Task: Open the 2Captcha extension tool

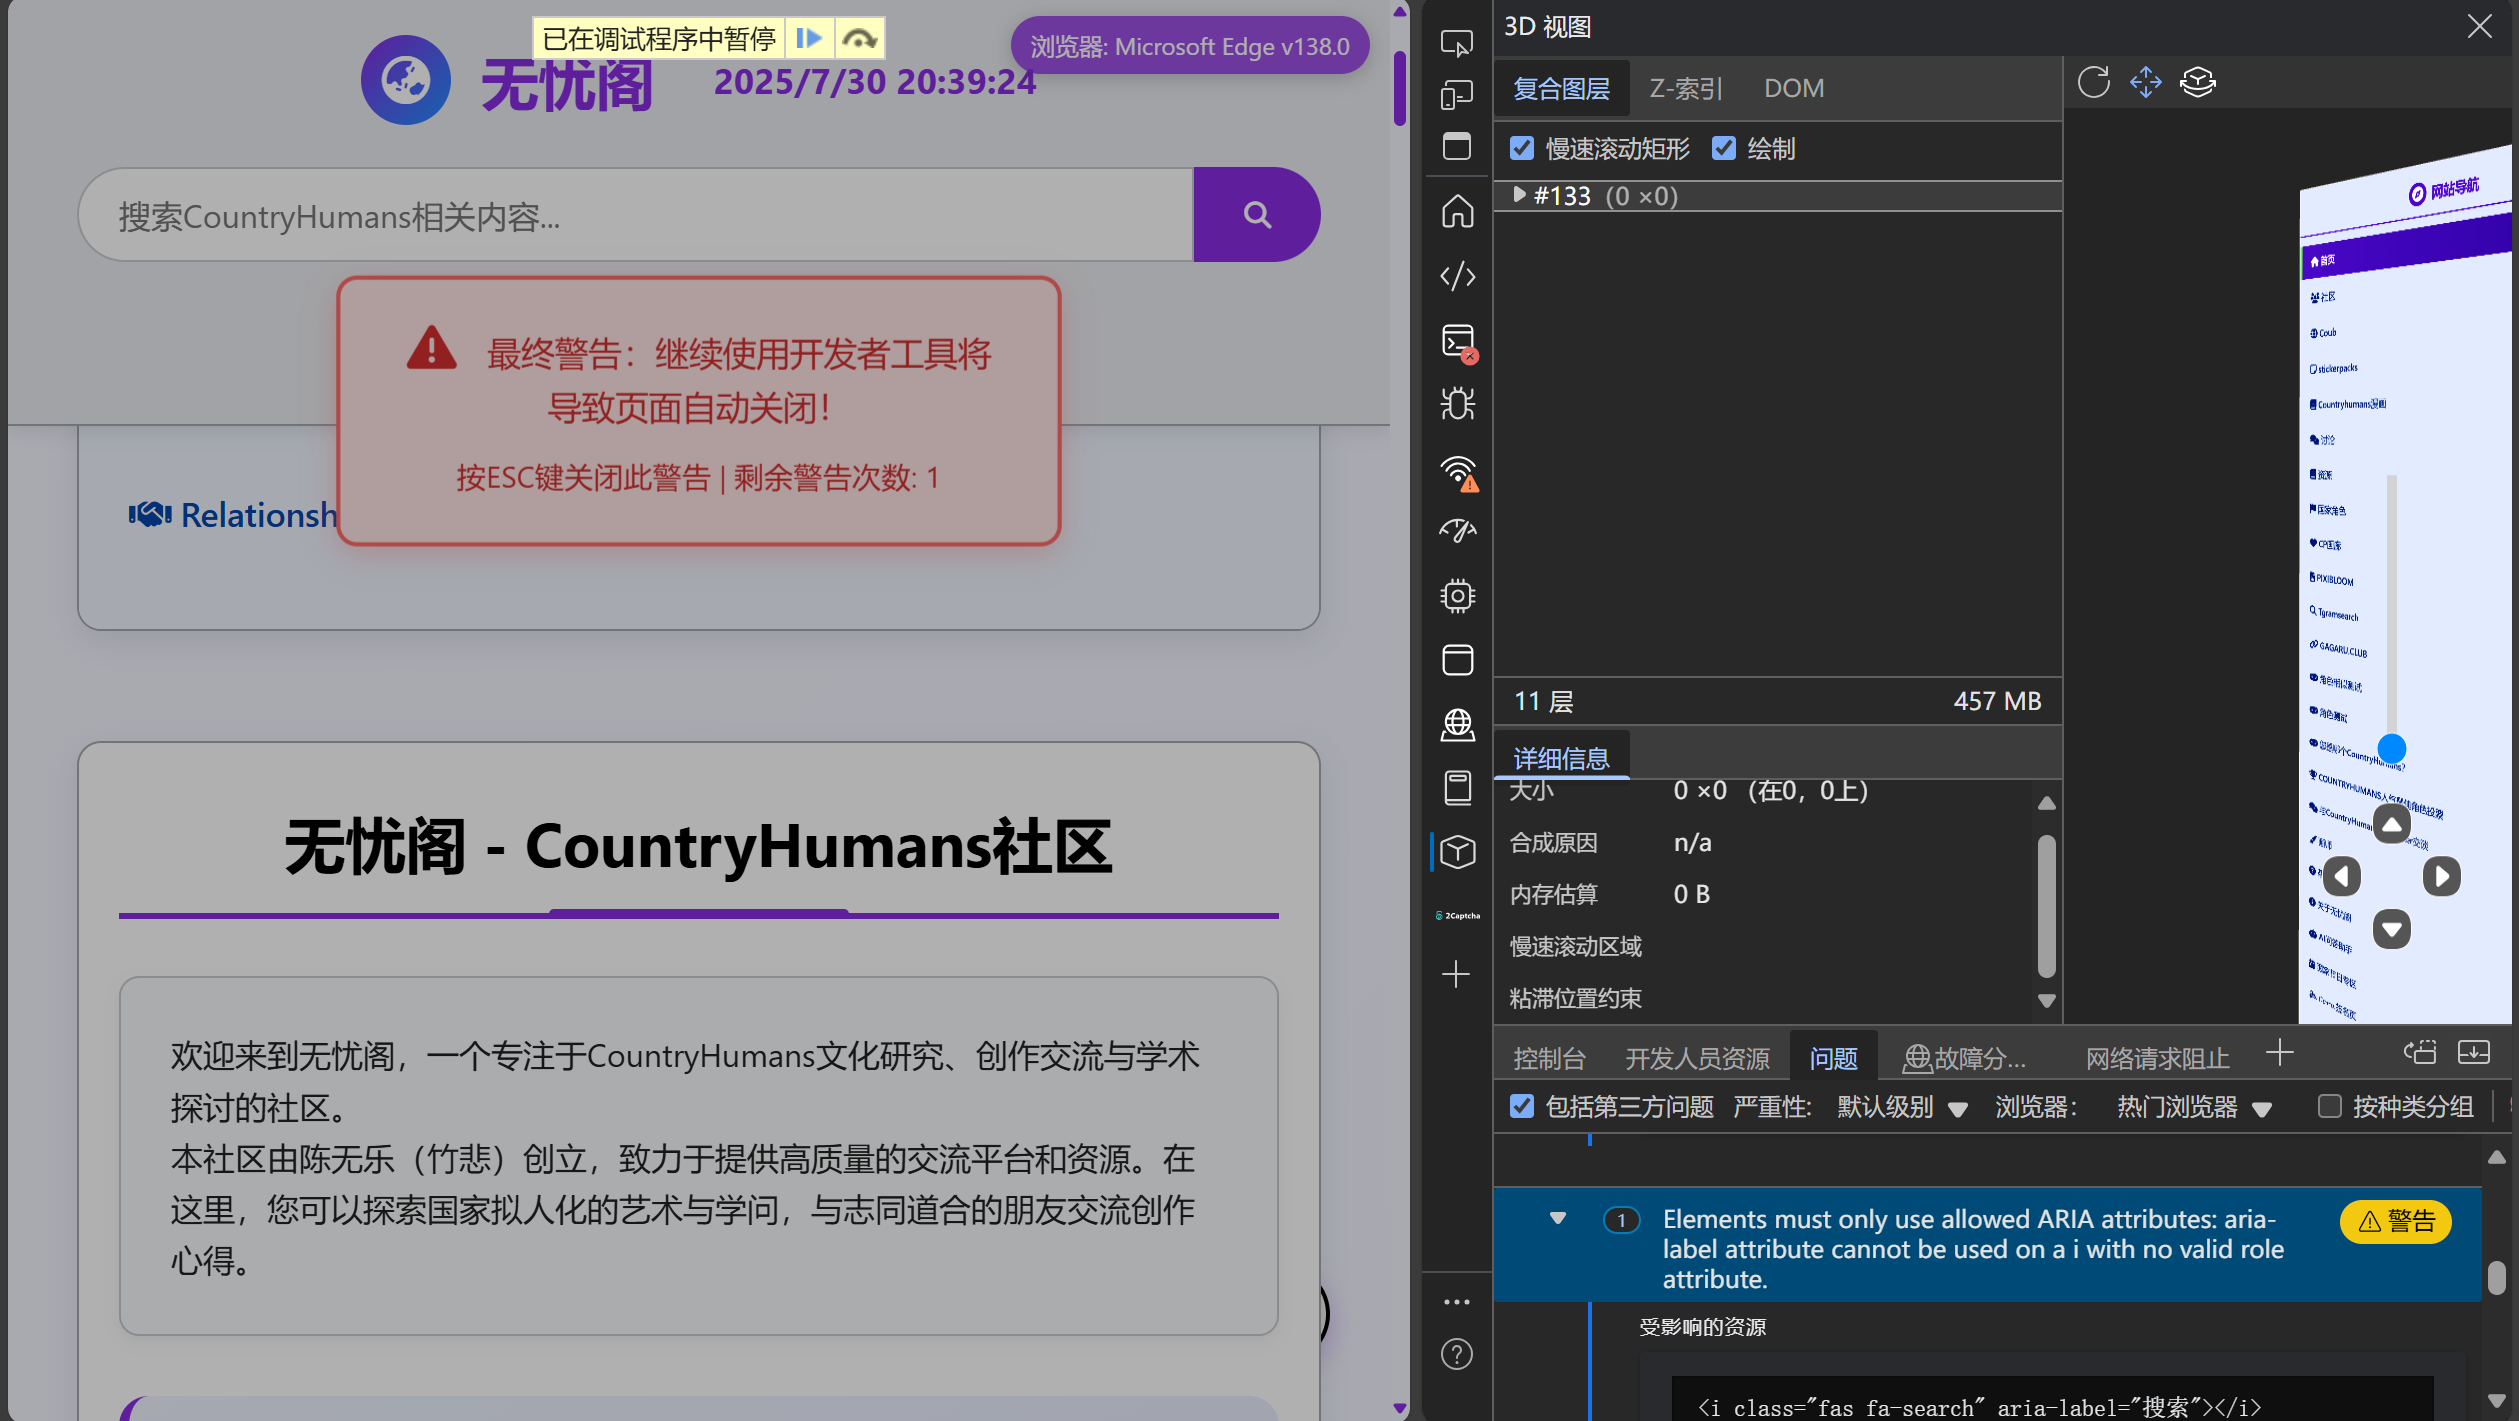Action: coord(1457,915)
